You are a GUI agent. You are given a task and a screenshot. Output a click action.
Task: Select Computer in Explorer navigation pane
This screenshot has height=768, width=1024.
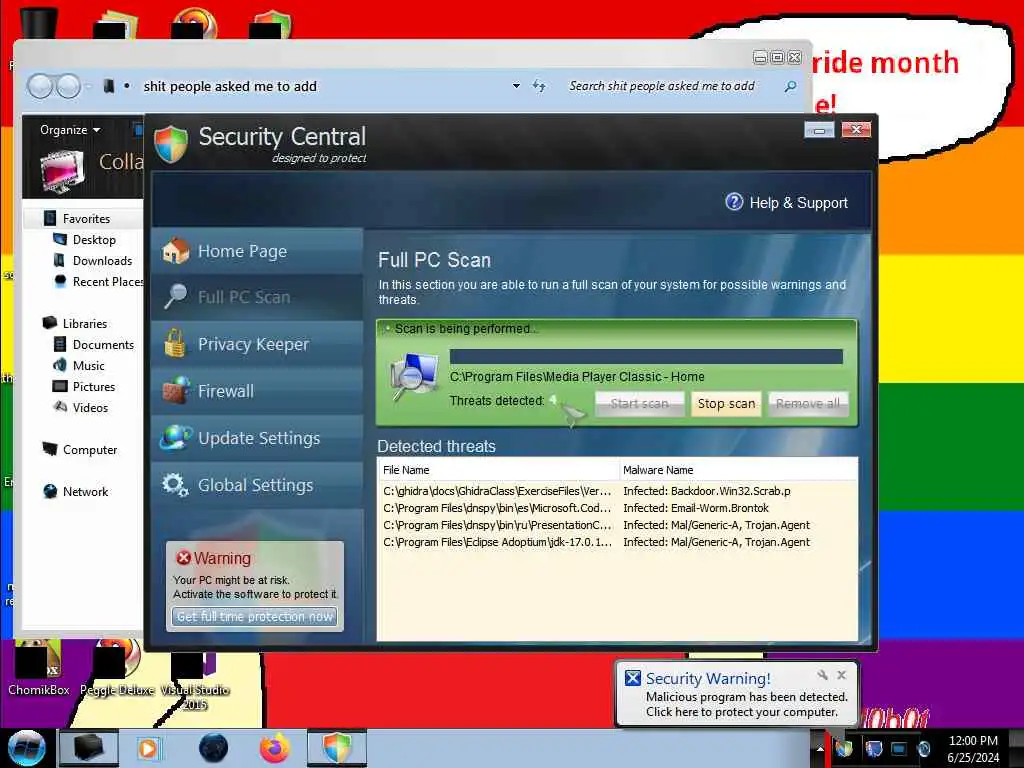tap(89, 450)
